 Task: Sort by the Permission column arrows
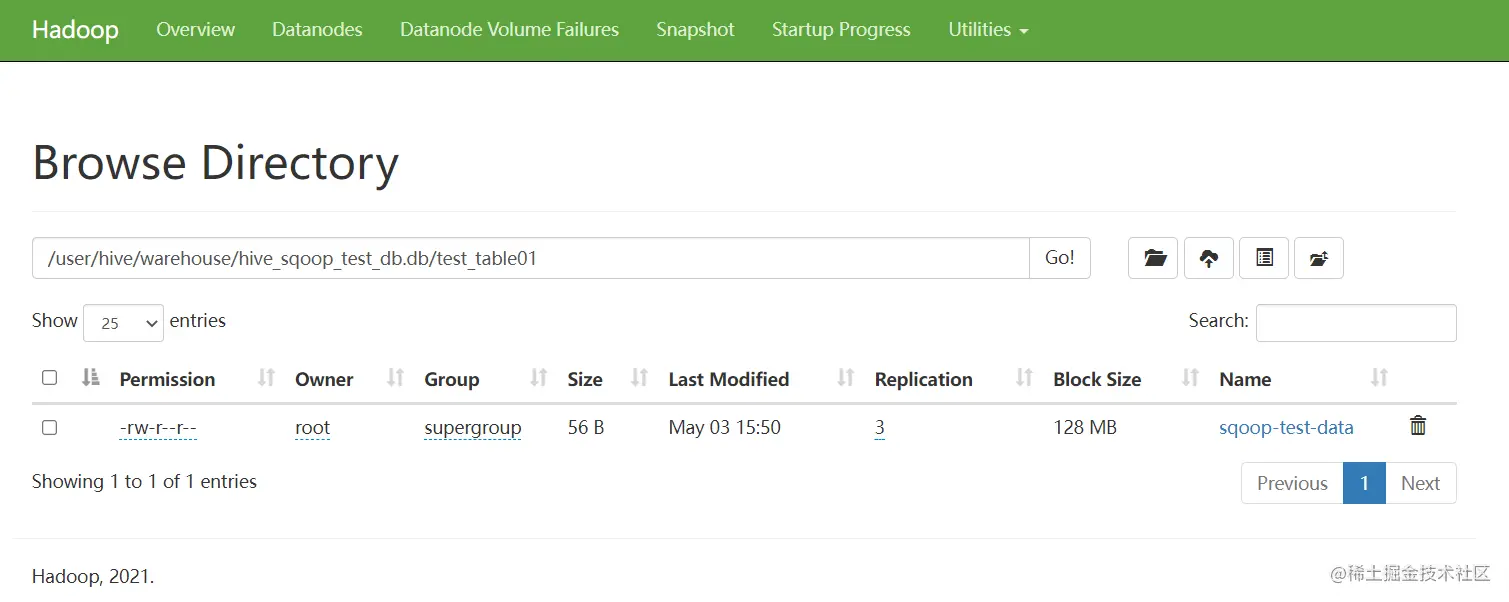[x=266, y=378]
